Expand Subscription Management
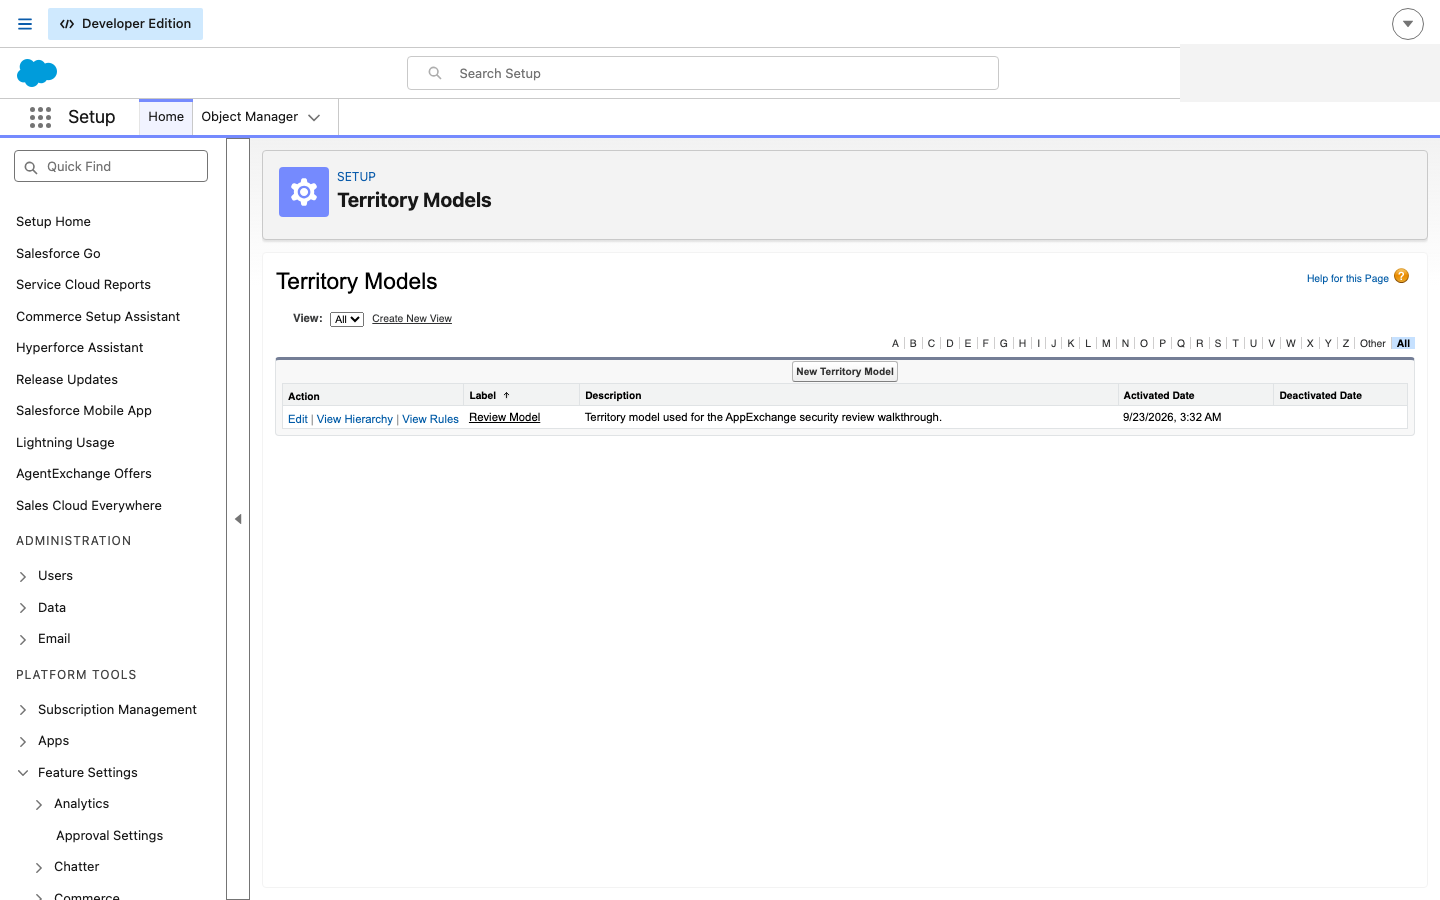This screenshot has height=900, width=1440. click(x=23, y=710)
